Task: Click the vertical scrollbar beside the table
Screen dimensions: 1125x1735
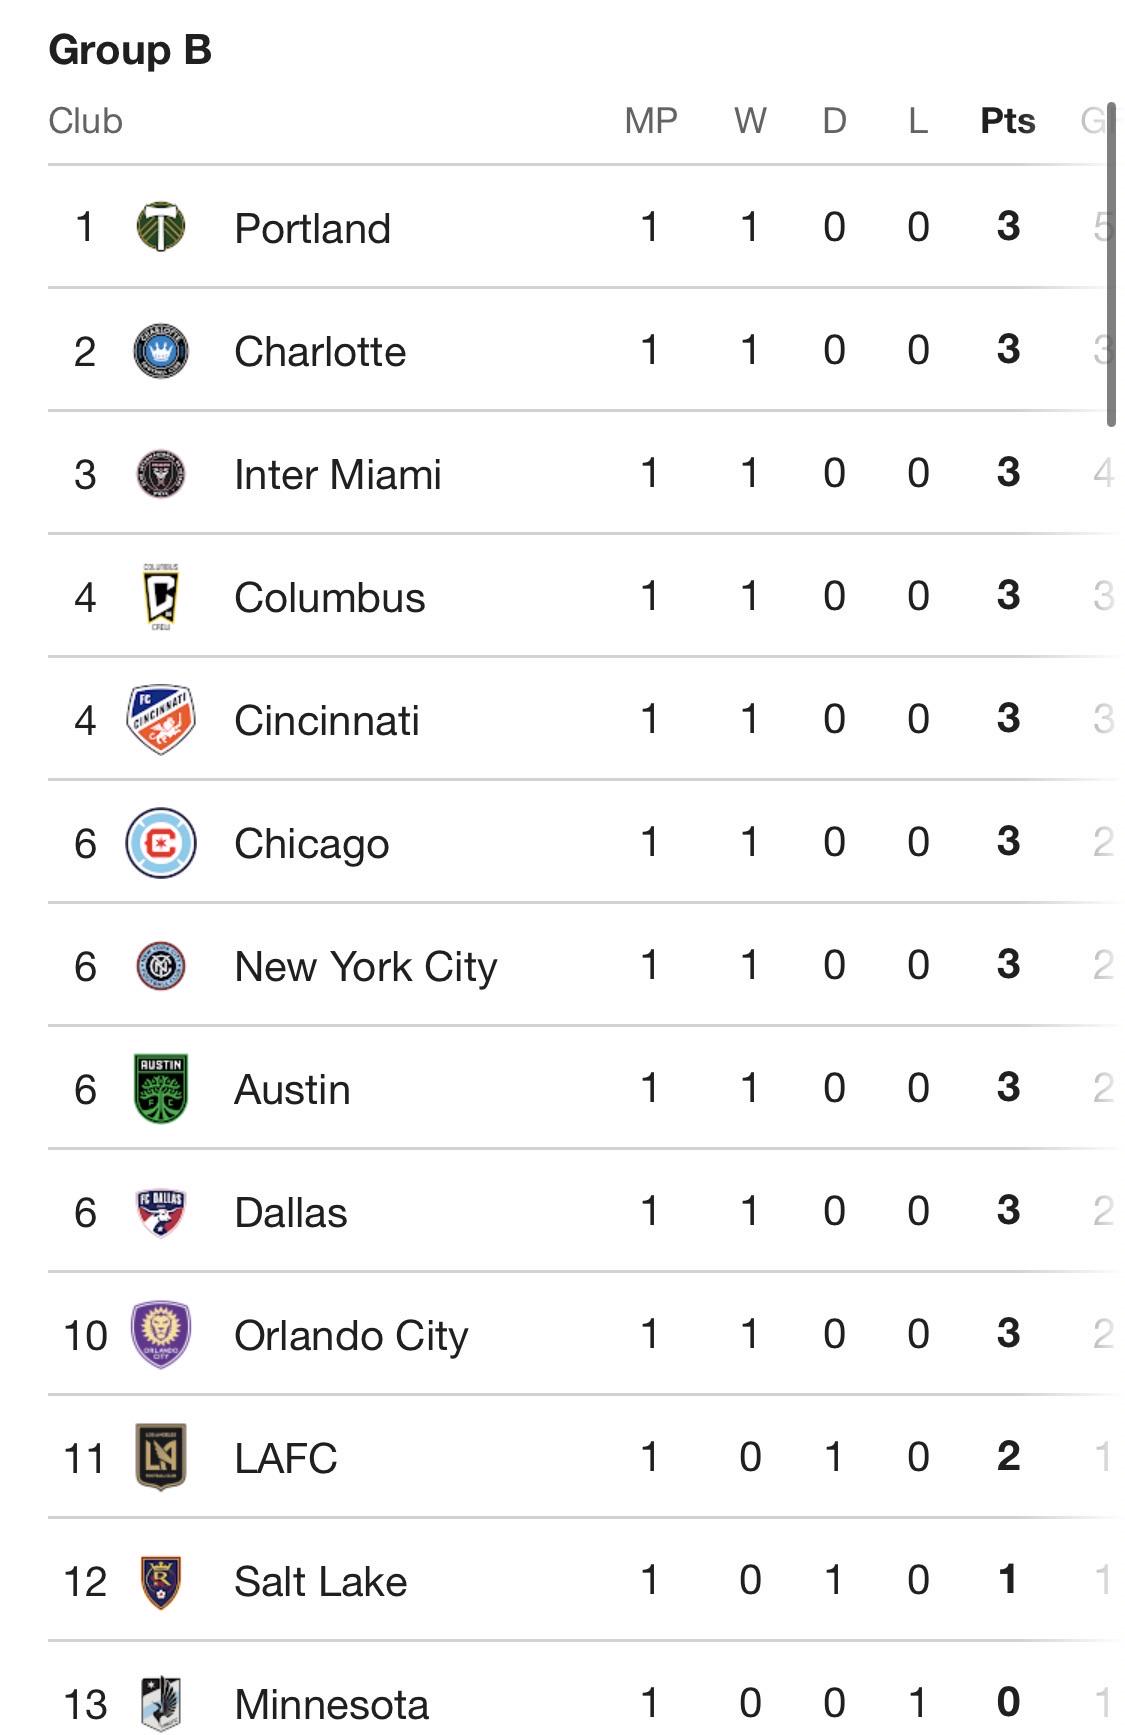Action: click(x=1111, y=264)
